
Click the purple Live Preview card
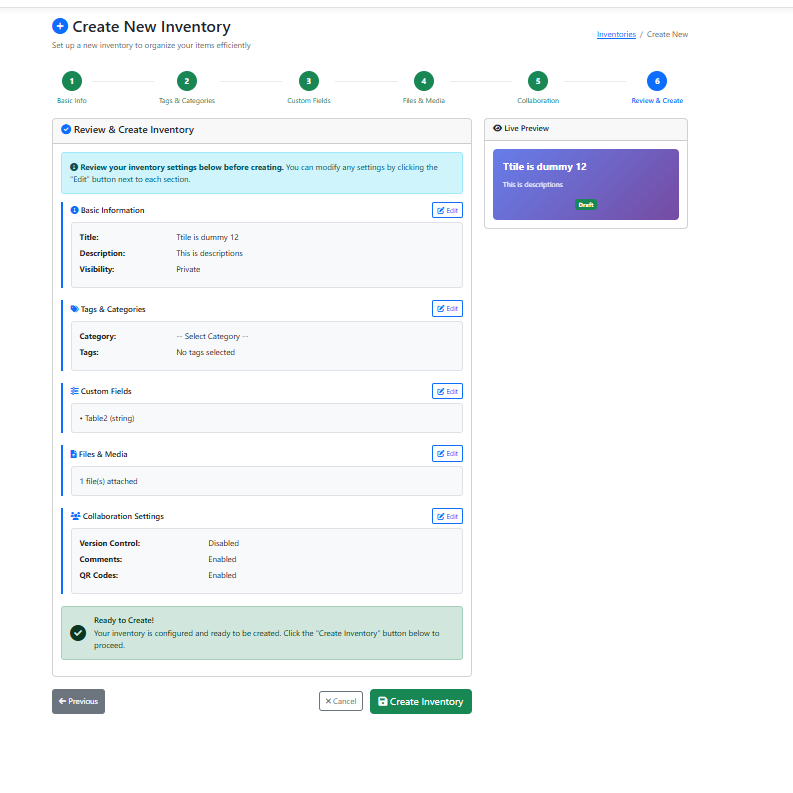tap(585, 184)
